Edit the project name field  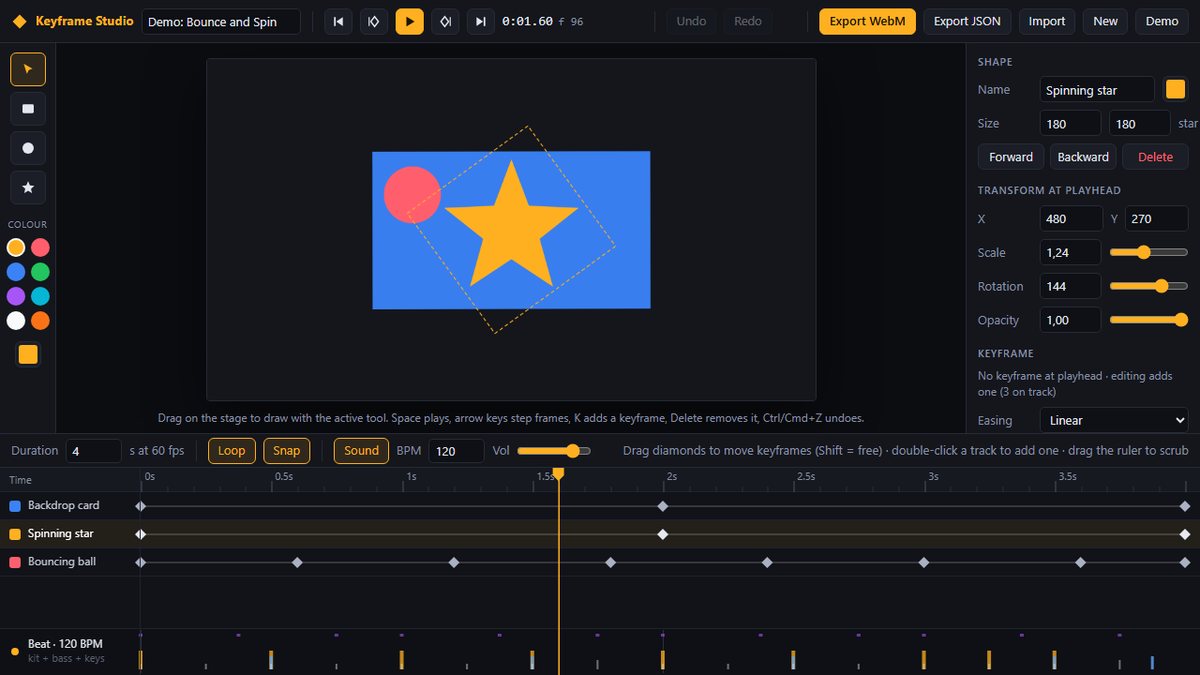pyautogui.click(x=221, y=21)
